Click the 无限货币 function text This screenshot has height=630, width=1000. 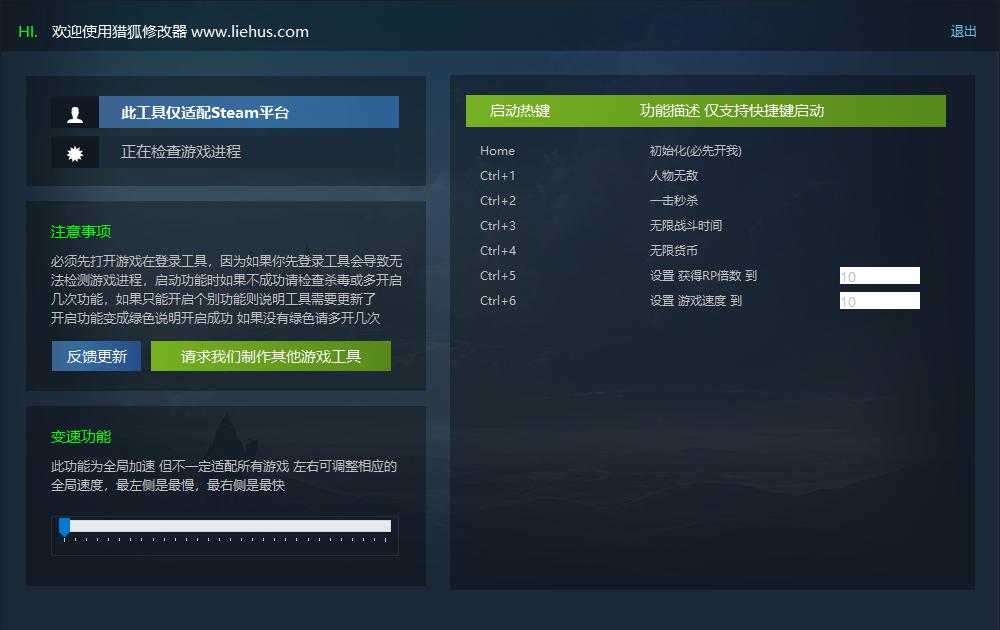(673, 251)
